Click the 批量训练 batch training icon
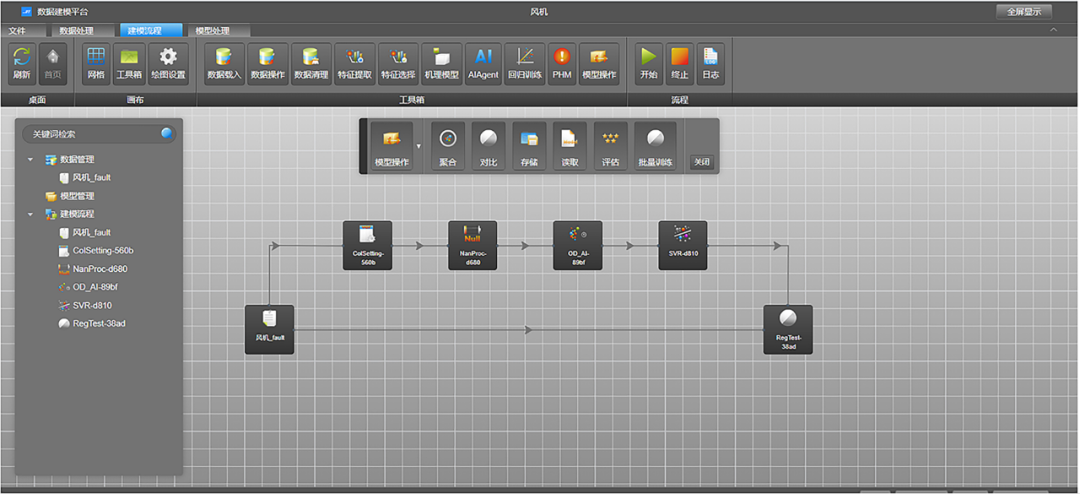This screenshot has height=494, width=1080. point(656,146)
